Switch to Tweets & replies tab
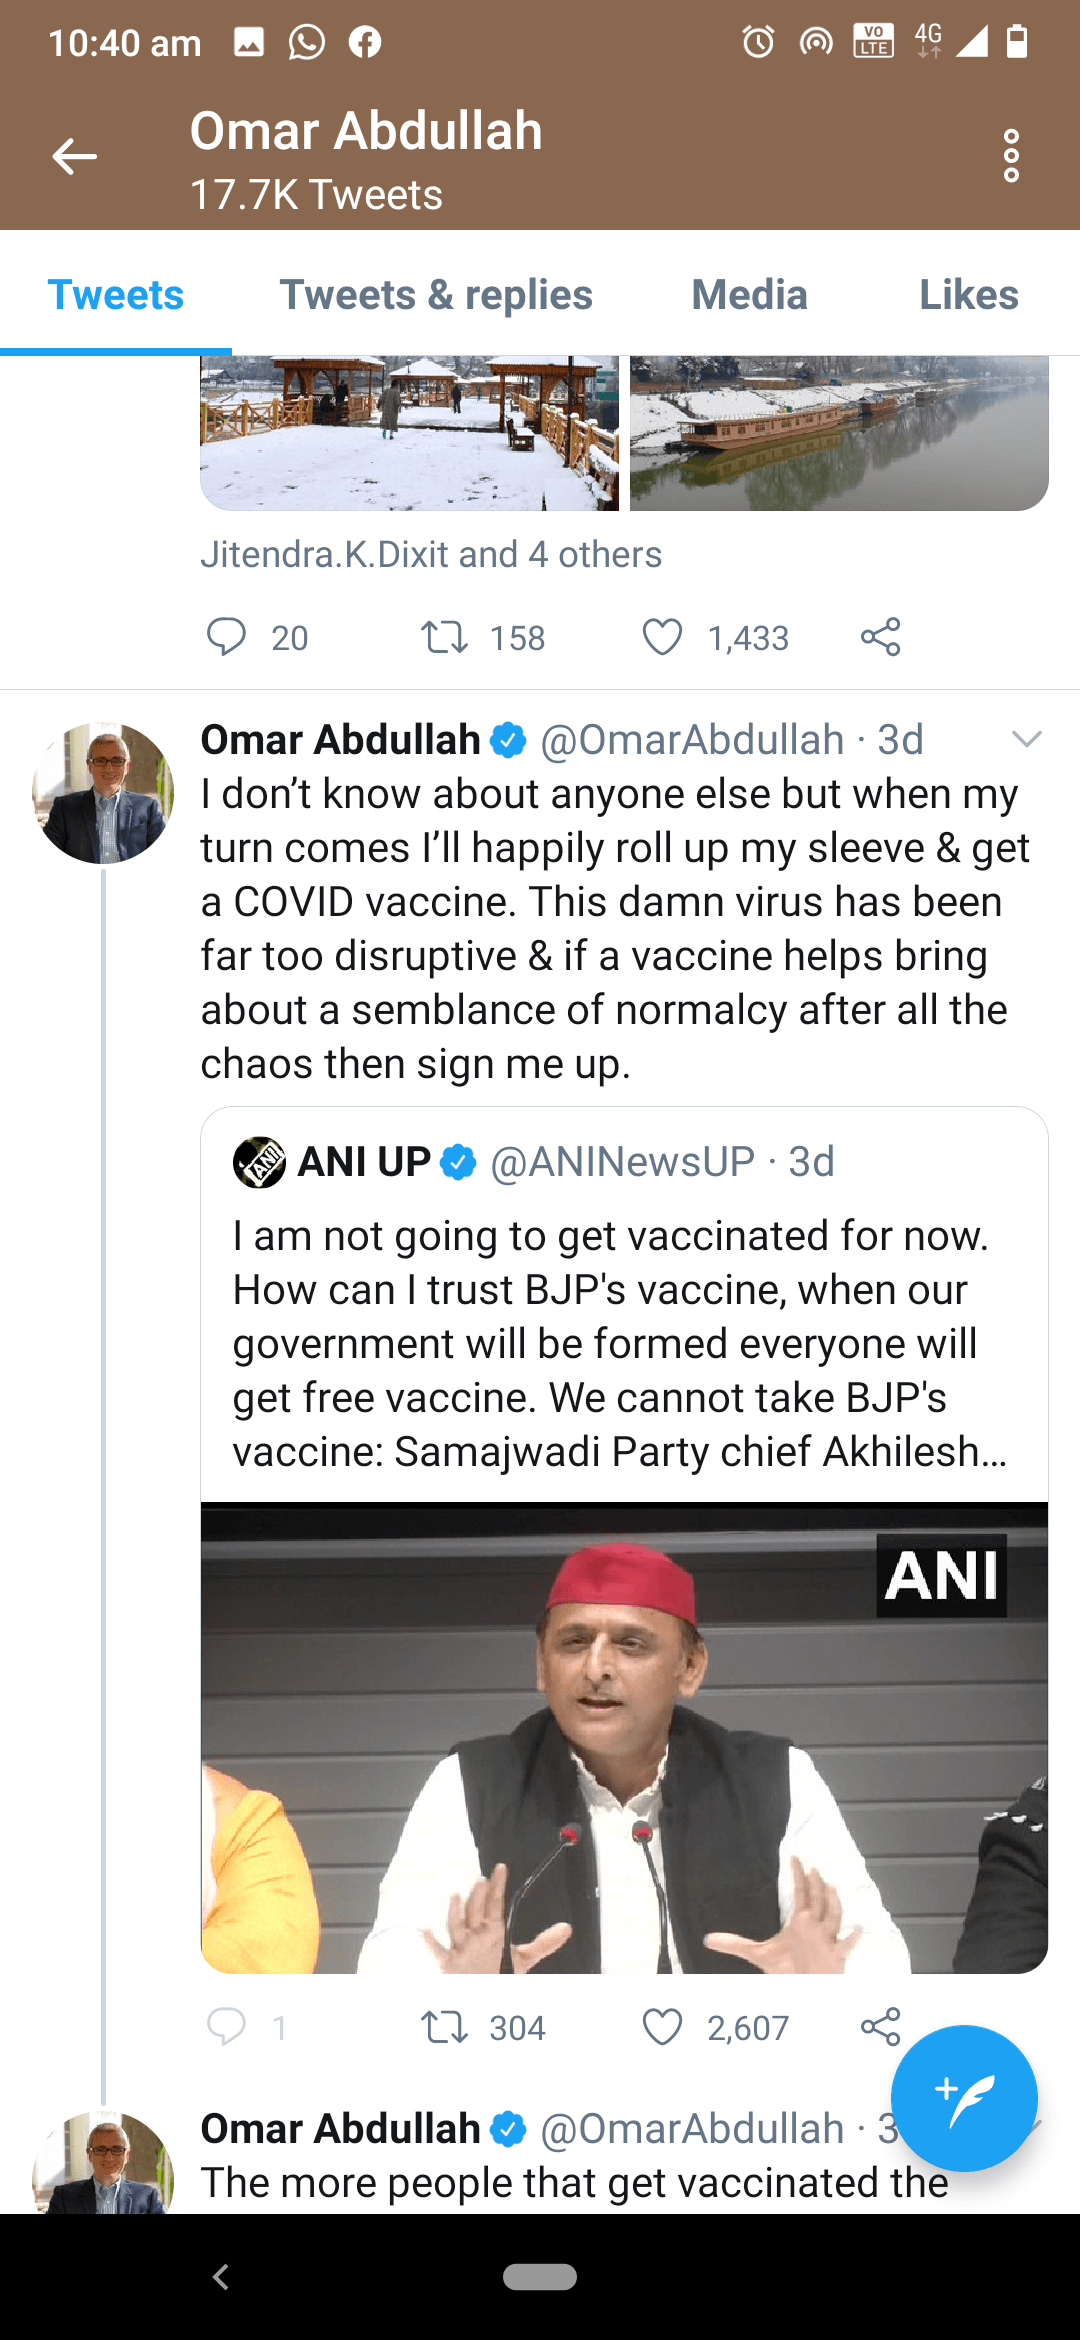 pyautogui.click(x=436, y=295)
